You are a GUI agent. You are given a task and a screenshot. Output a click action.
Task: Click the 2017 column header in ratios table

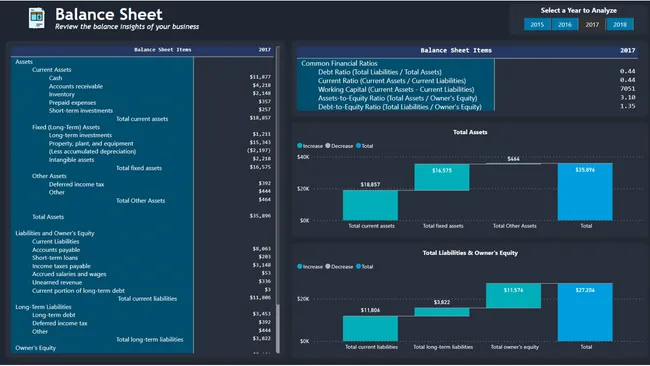pos(628,50)
